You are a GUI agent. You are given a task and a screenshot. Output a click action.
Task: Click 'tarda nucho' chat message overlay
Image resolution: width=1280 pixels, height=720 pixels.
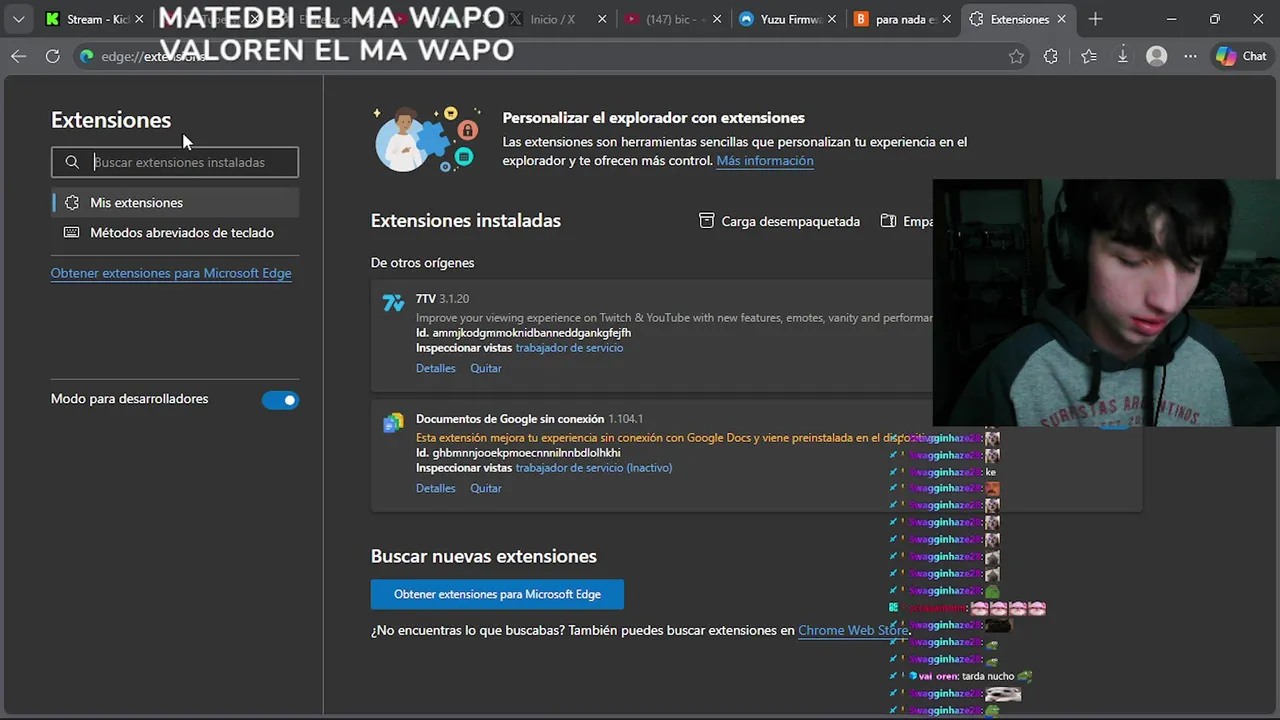pos(988,677)
